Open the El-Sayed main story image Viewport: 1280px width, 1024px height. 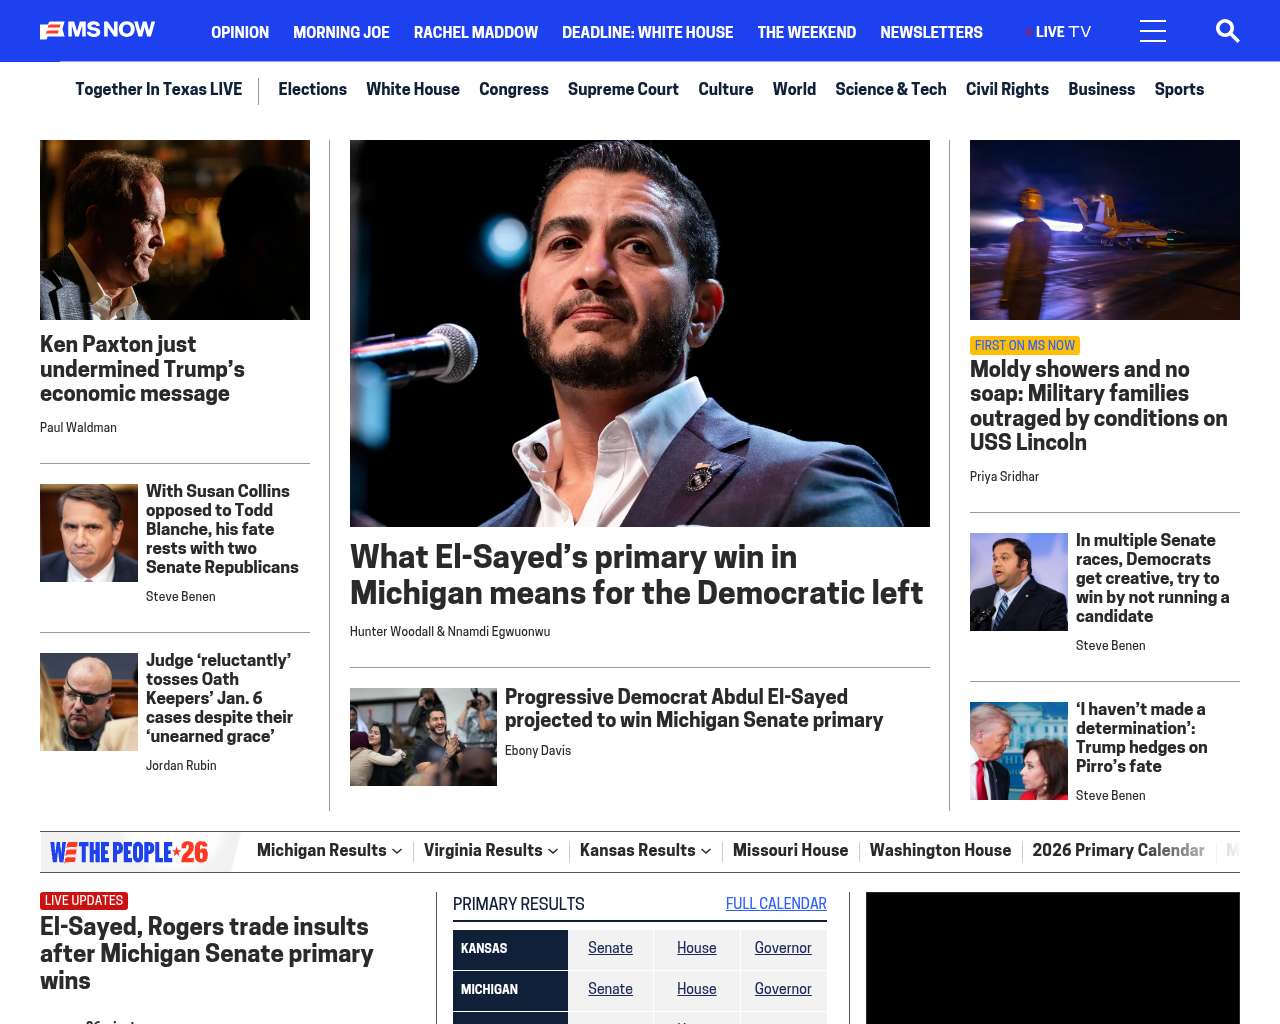point(640,333)
